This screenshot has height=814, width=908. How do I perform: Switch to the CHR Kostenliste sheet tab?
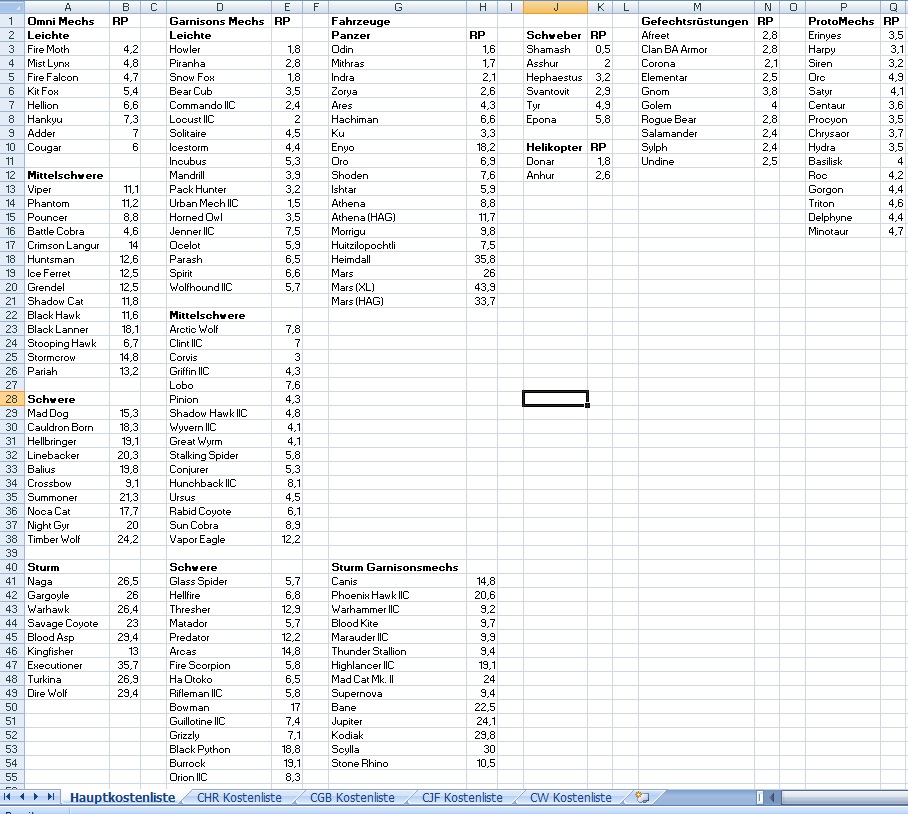pos(238,797)
